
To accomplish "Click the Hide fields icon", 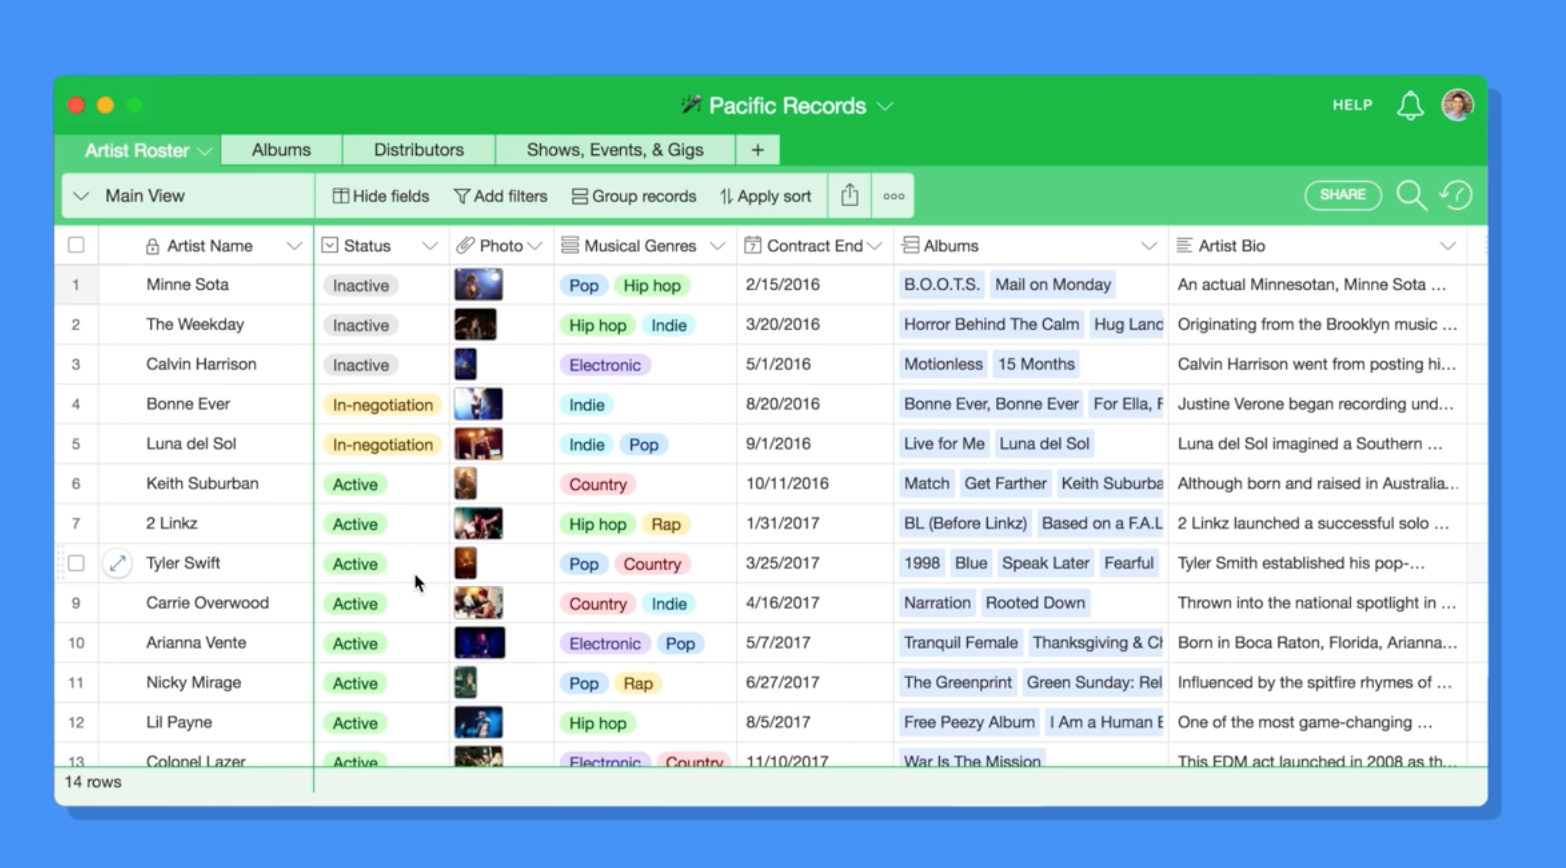I will [340, 196].
